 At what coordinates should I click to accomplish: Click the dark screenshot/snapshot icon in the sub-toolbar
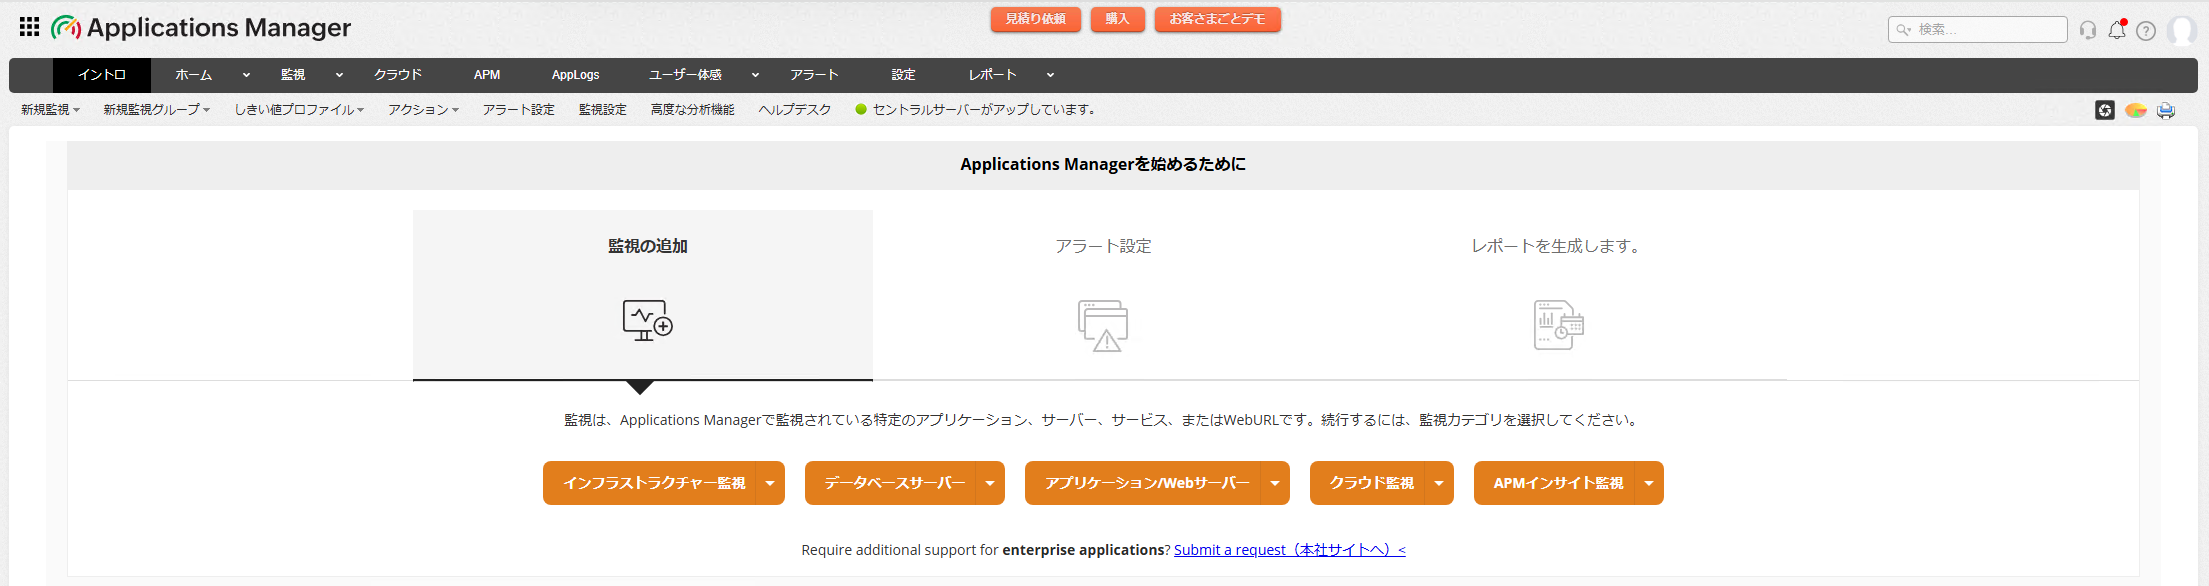[2105, 110]
